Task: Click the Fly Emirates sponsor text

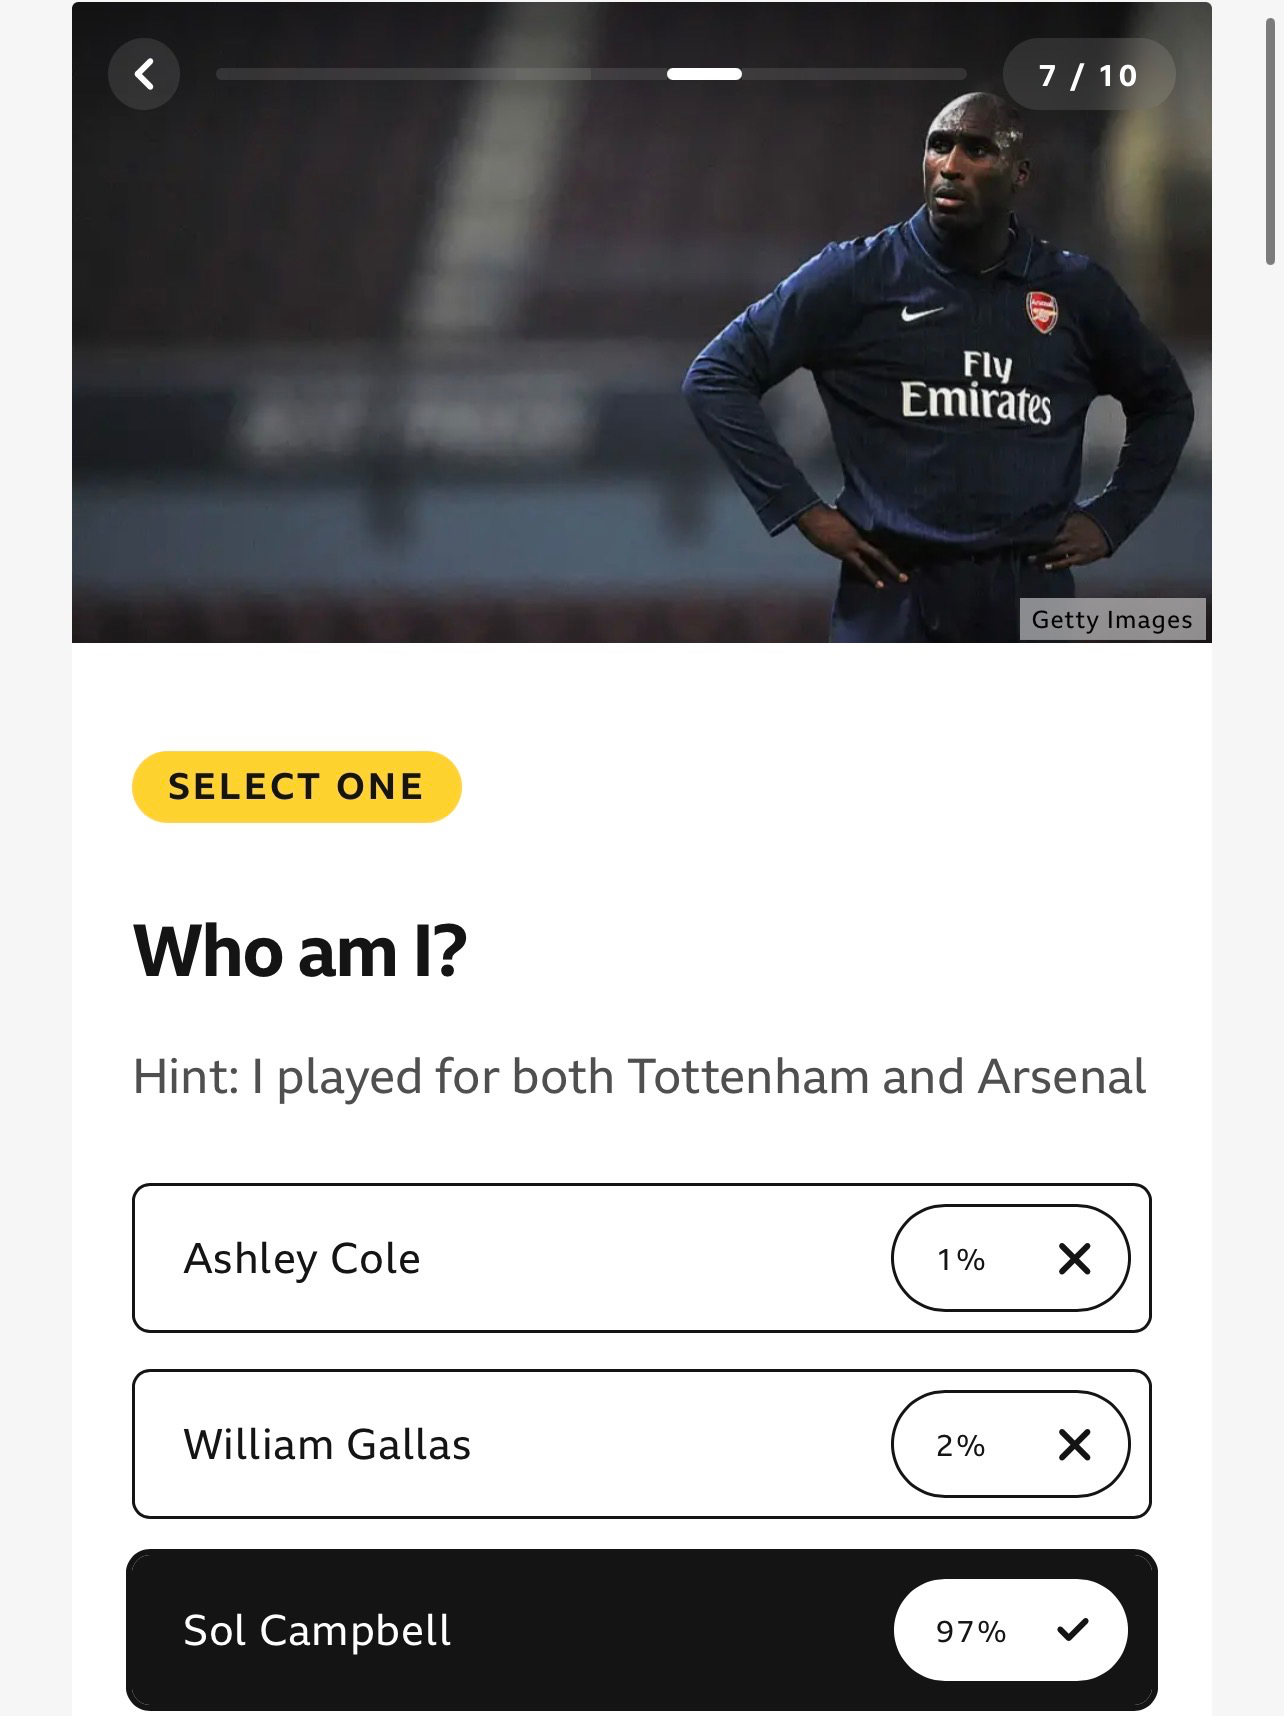Action: pyautogui.click(x=977, y=388)
